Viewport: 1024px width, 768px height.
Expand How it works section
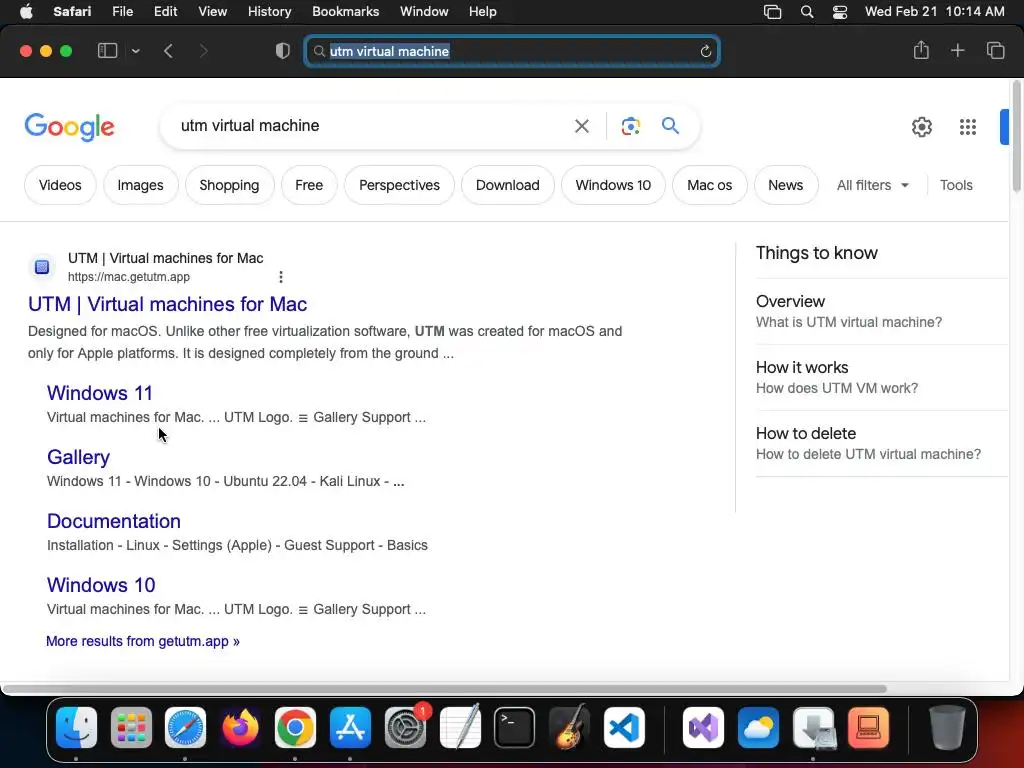[882, 377]
